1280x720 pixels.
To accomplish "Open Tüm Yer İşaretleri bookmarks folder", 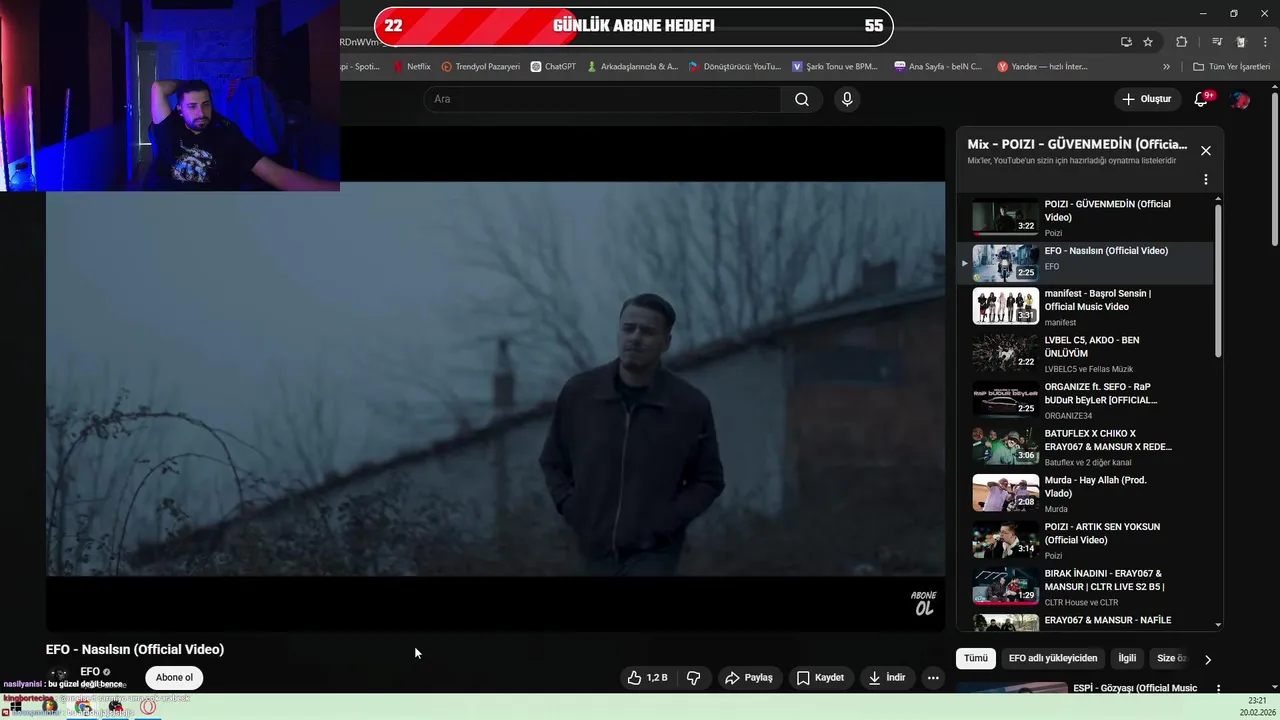I will click(x=1231, y=67).
